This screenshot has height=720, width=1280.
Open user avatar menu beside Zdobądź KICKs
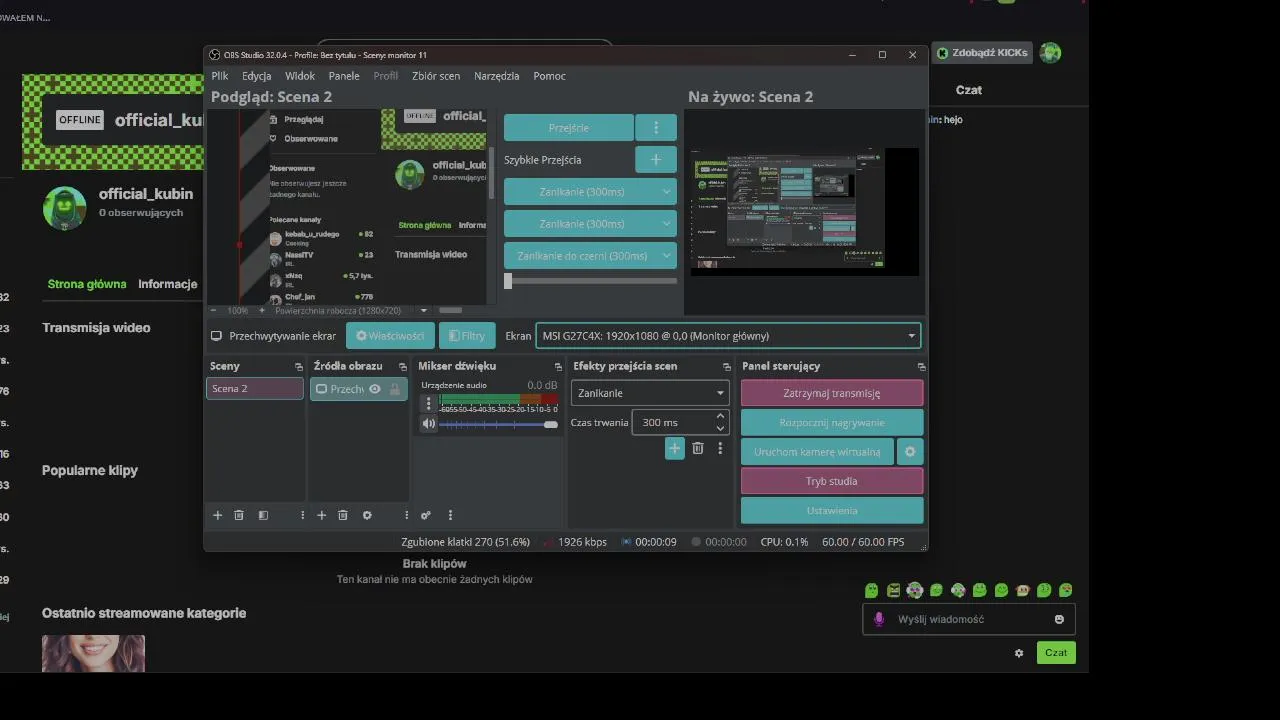click(1050, 53)
